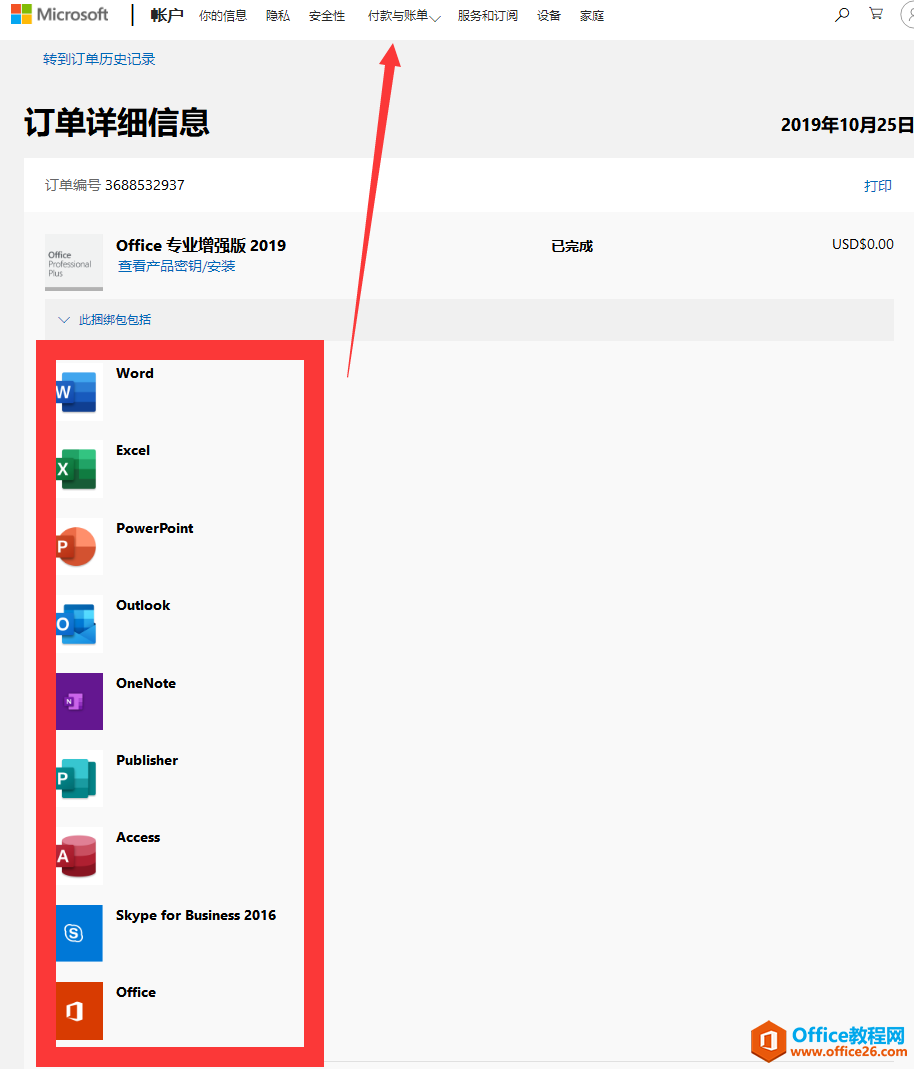Collapse the 此捆绑包包括 bundle section

point(105,320)
